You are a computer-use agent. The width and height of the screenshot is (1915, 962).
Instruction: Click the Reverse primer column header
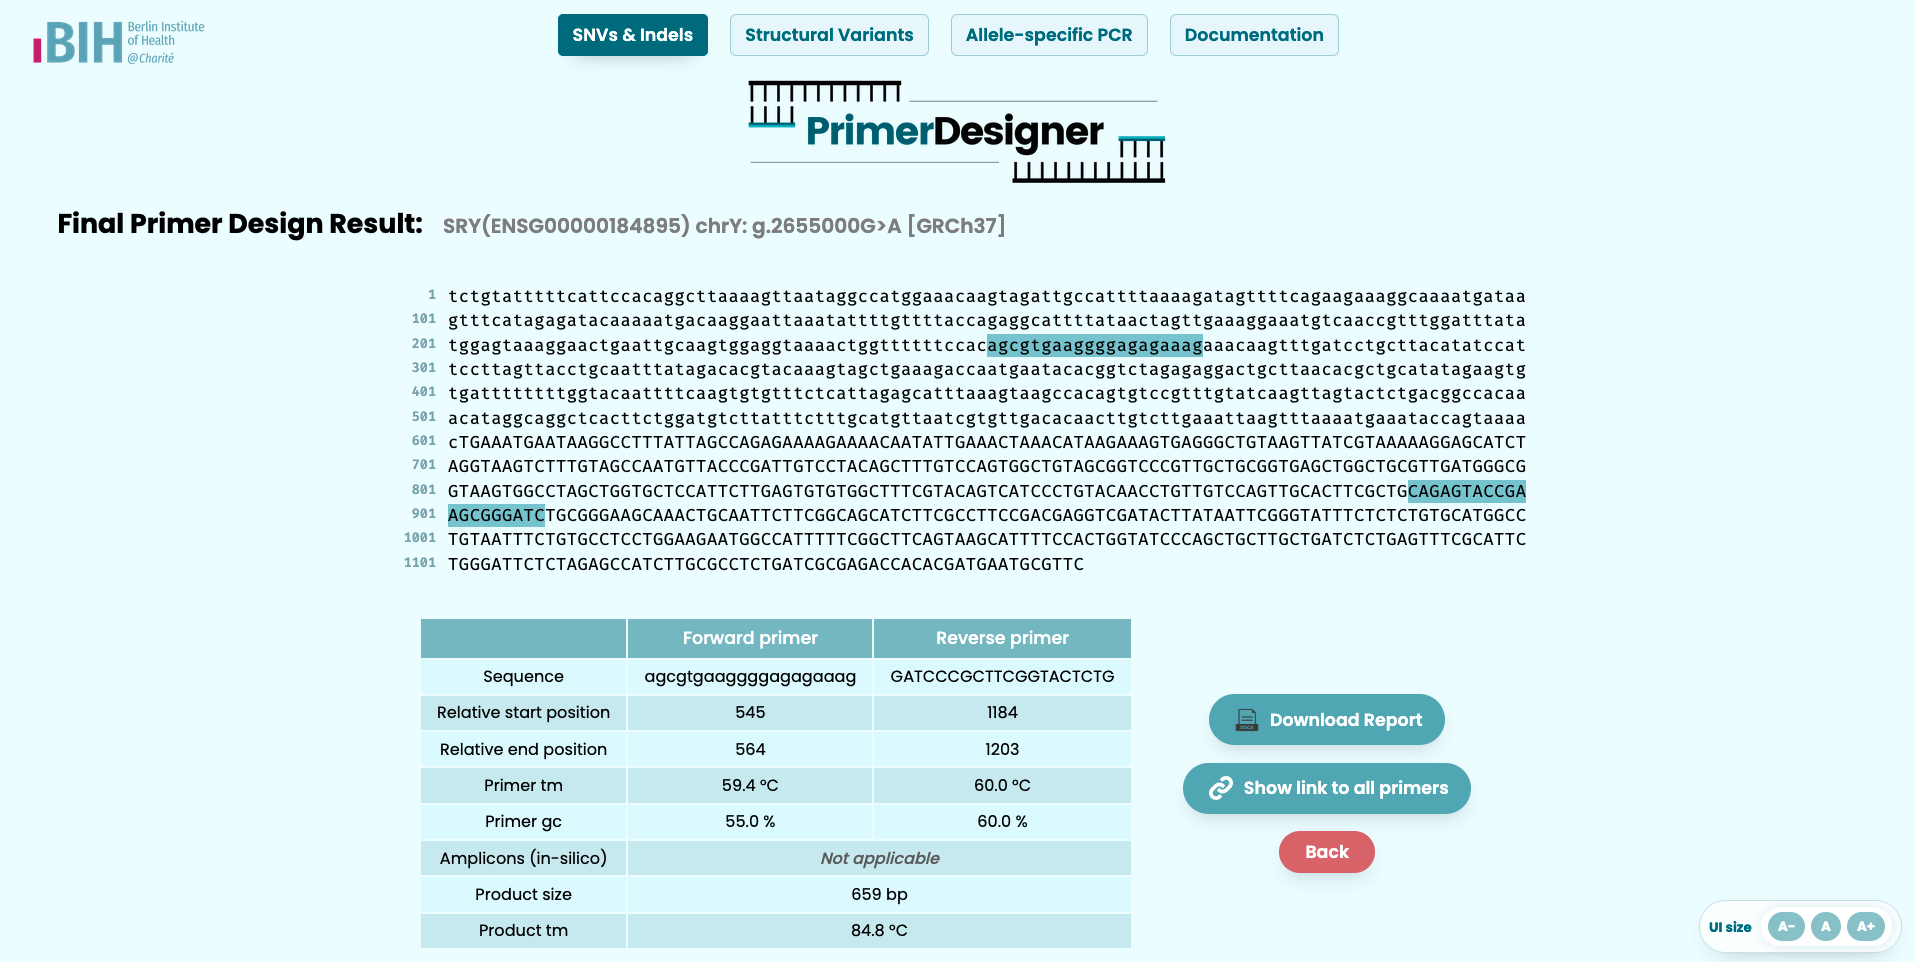point(1002,638)
